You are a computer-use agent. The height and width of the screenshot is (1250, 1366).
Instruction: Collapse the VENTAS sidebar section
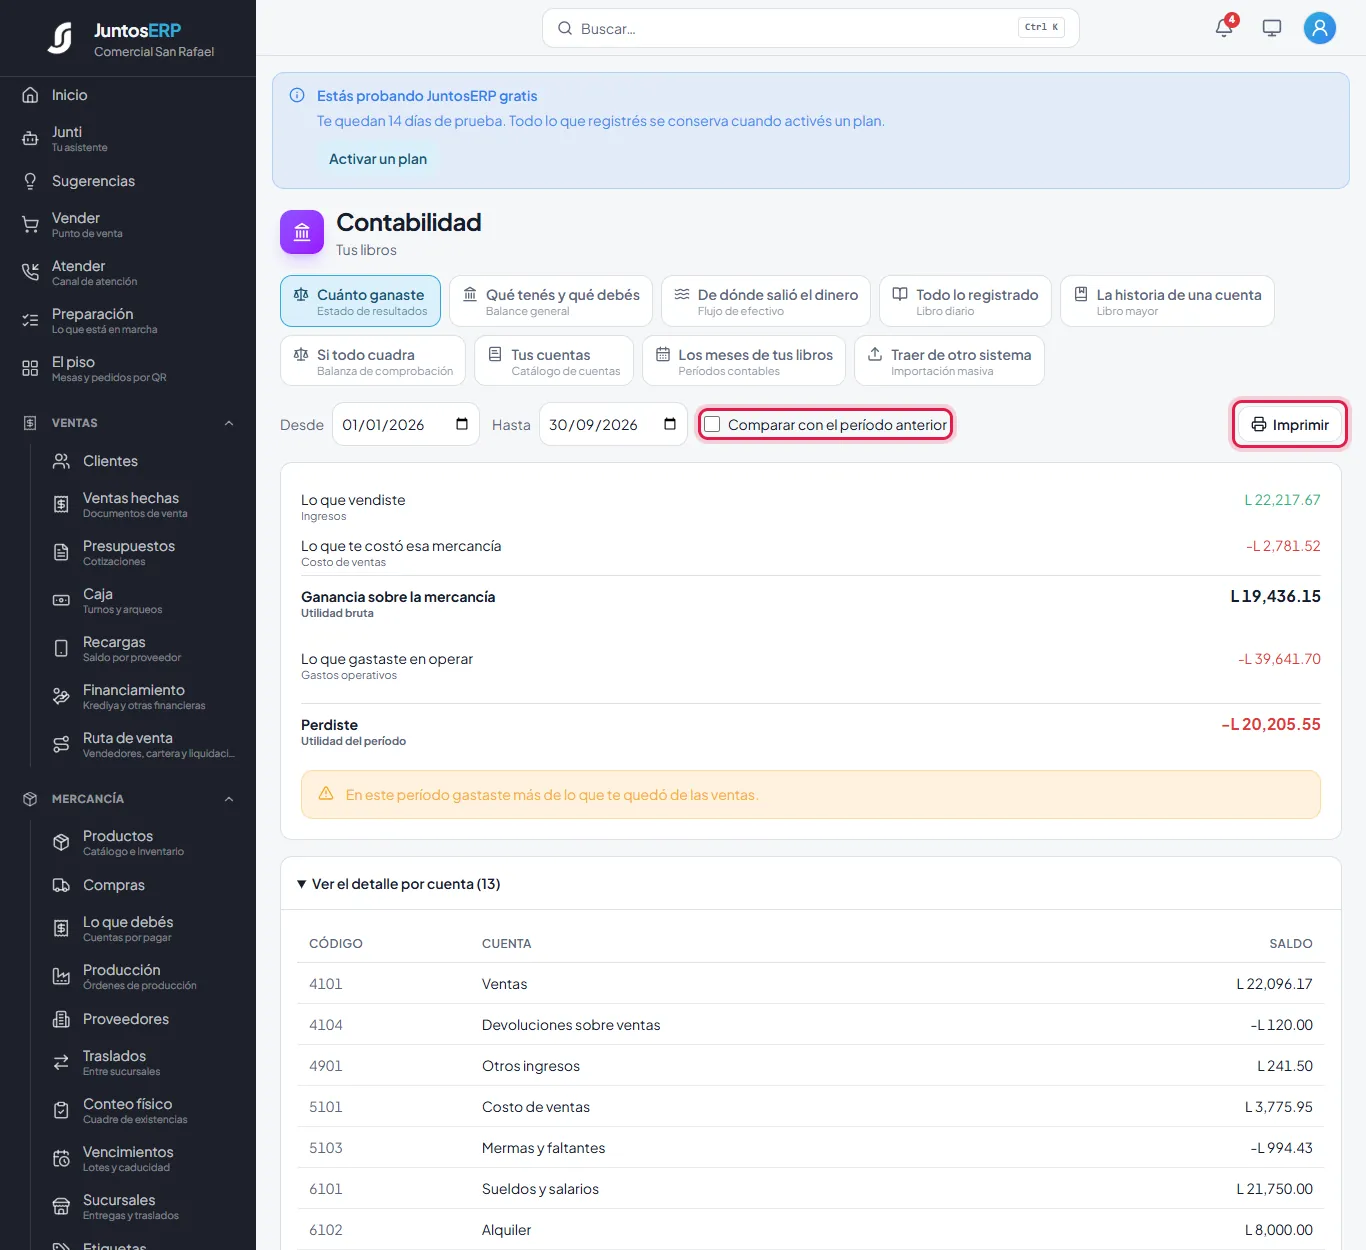click(x=229, y=423)
